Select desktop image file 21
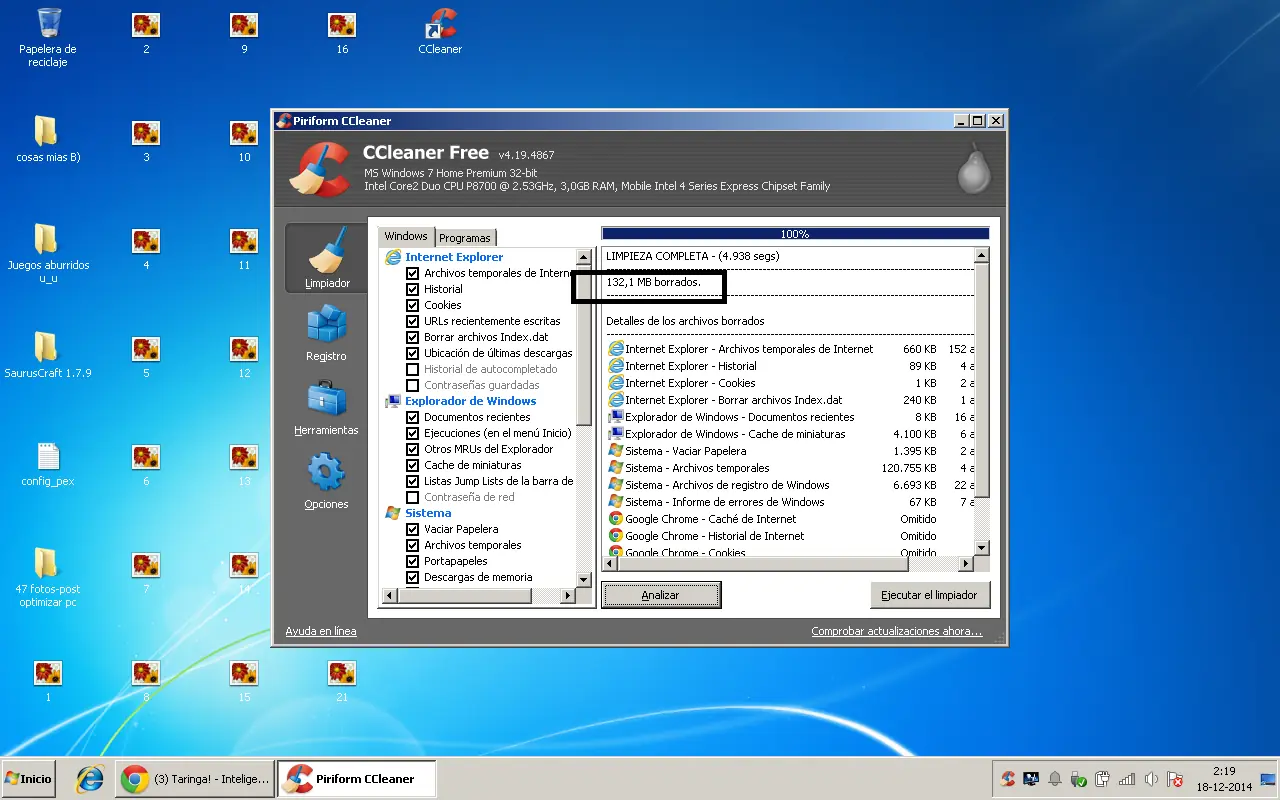1280x800 pixels. click(x=342, y=679)
